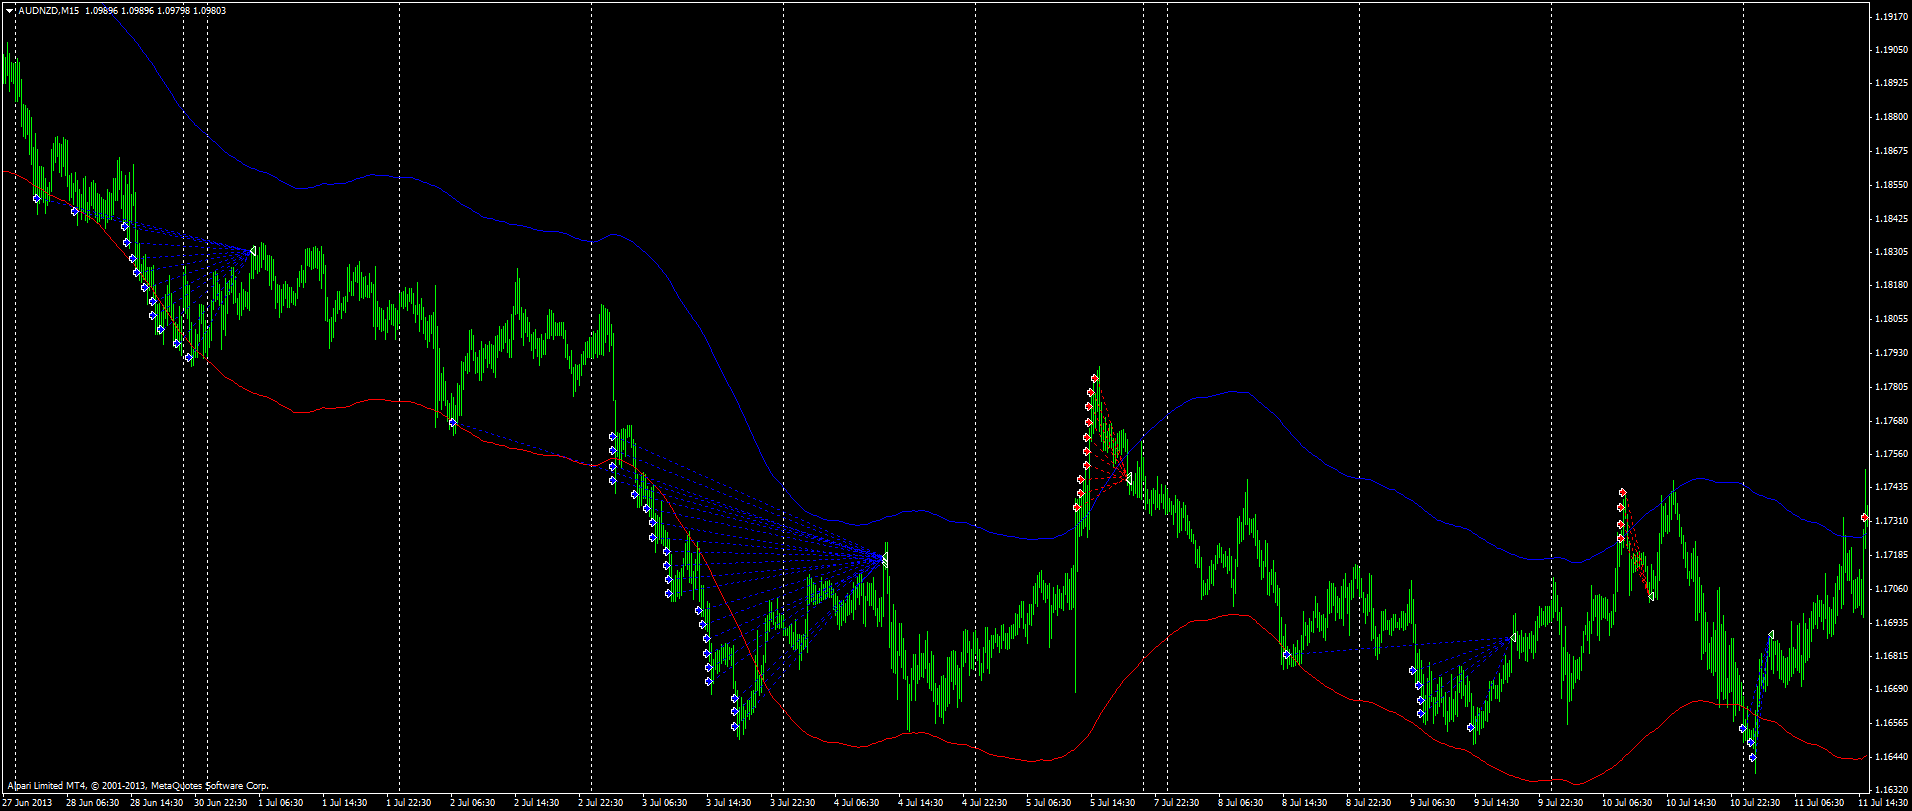This screenshot has width=1912, height=811.
Task: Click the price label 1.19170
Action: click(x=1889, y=16)
